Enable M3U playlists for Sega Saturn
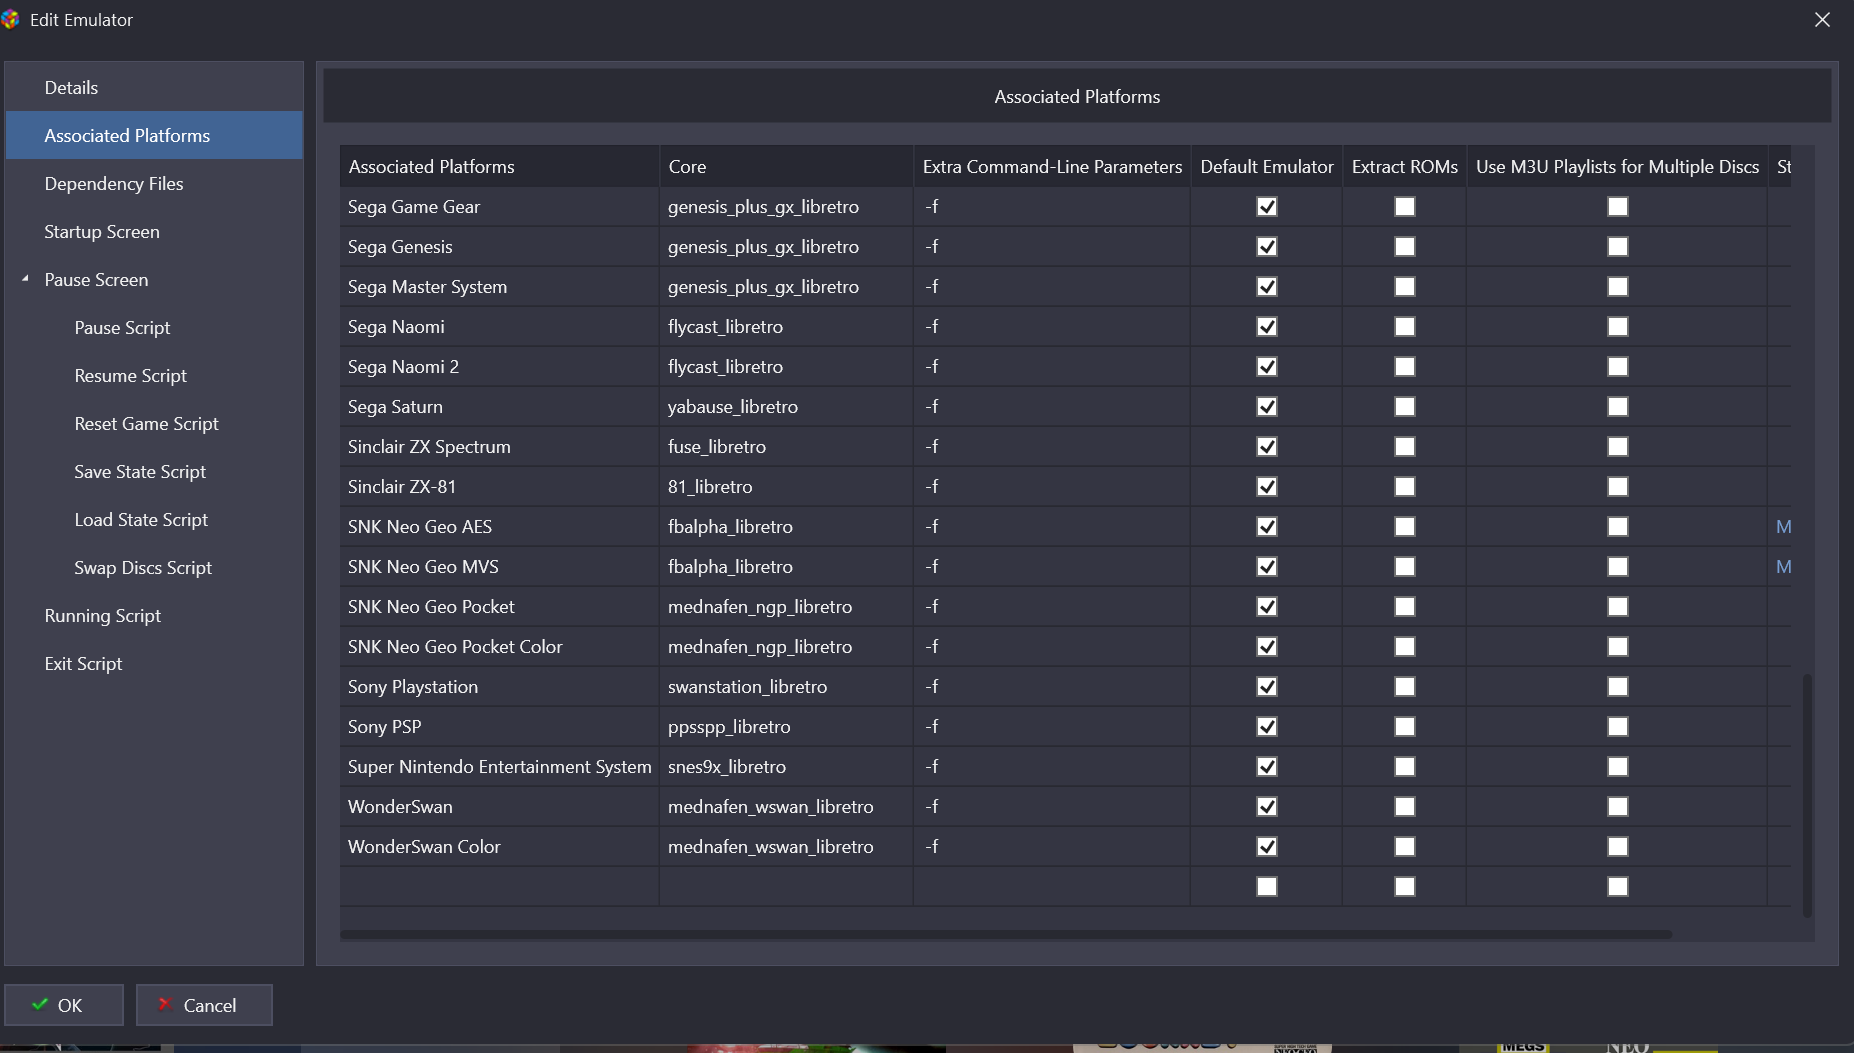 pyautogui.click(x=1618, y=406)
